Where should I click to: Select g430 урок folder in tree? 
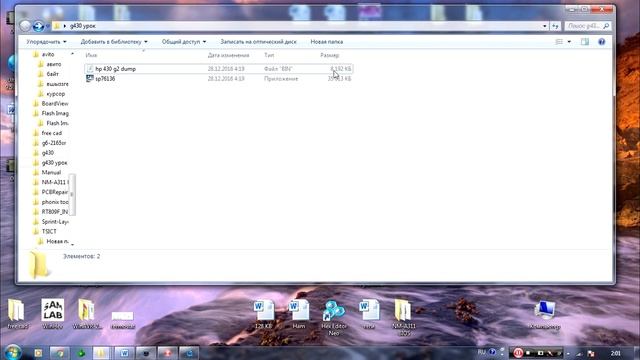point(54,162)
